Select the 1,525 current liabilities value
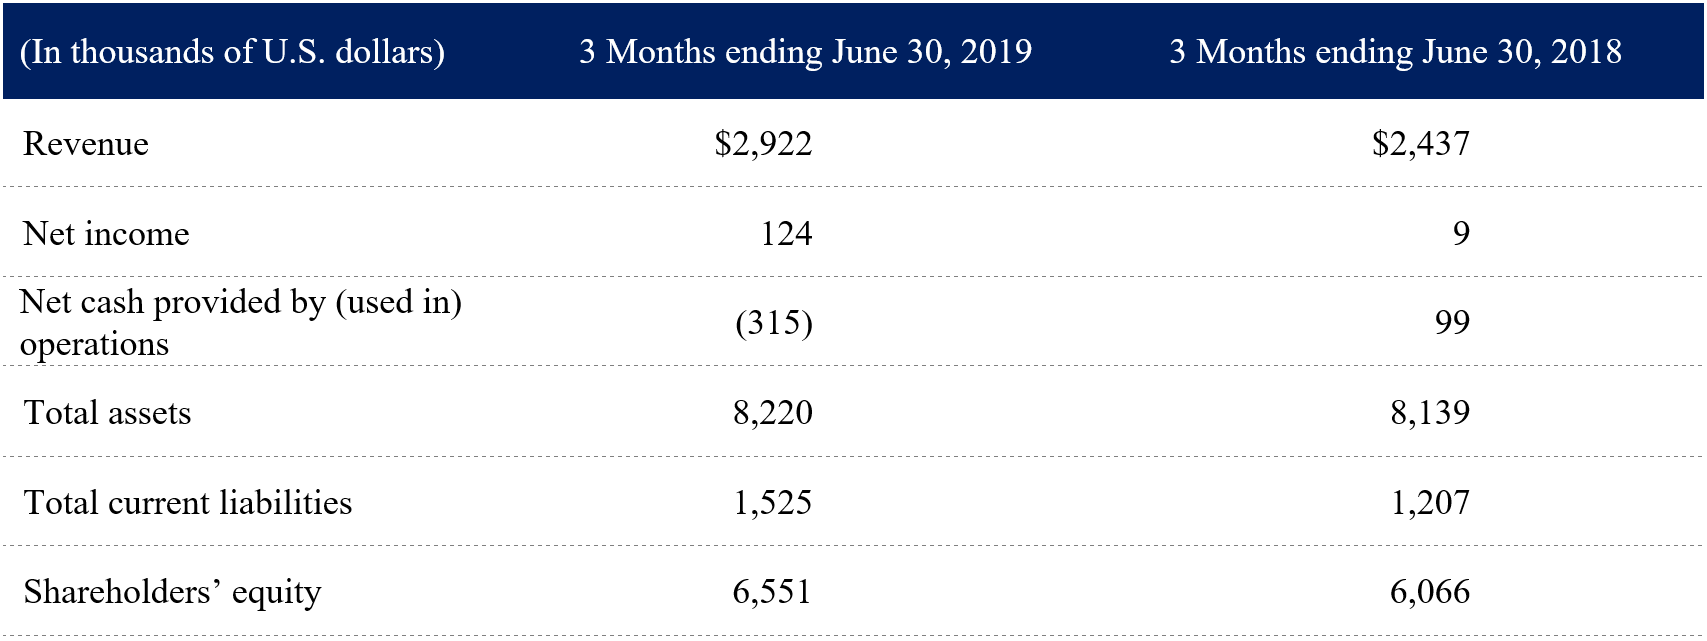Screen dimensions: 1707x641 (772, 502)
